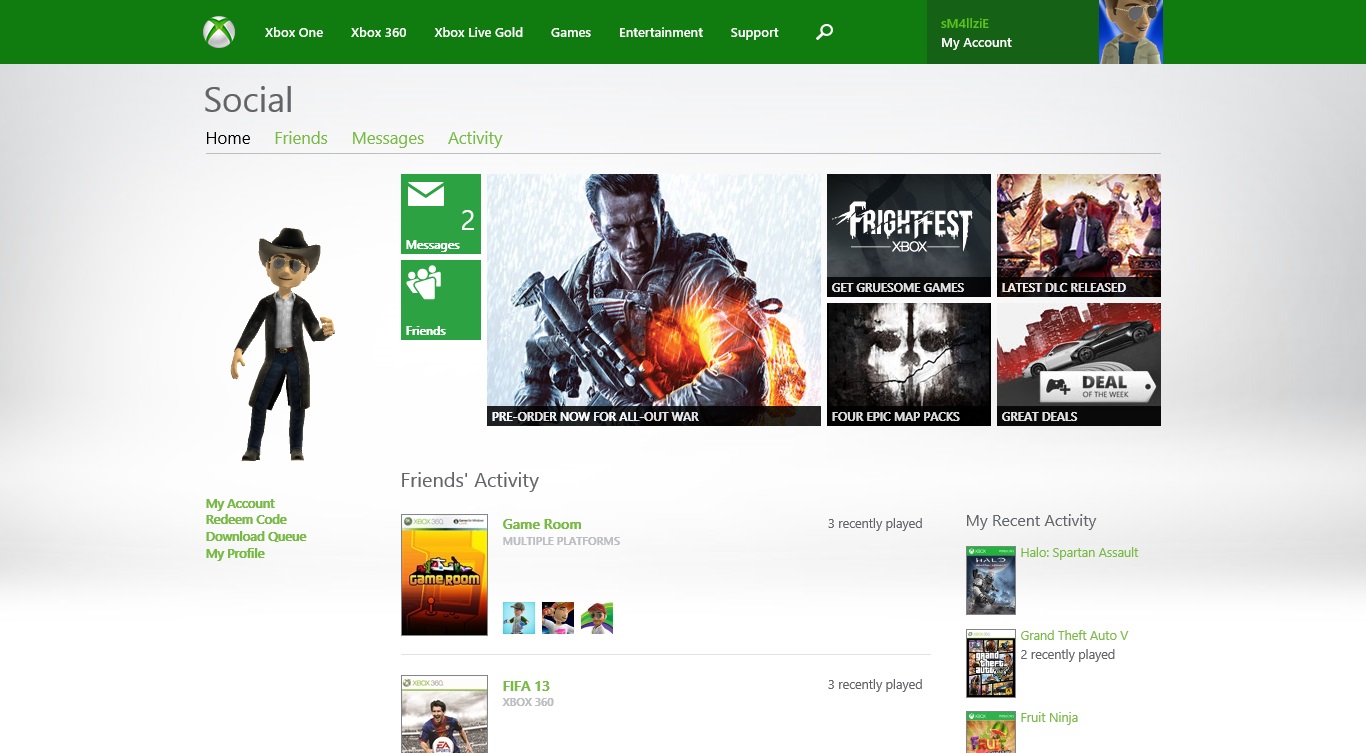The width and height of the screenshot is (1366, 753).
Task: Click My Account in the header
Action: (977, 43)
